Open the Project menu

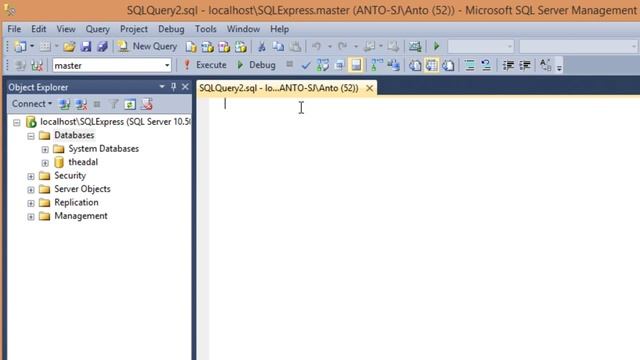point(133,29)
